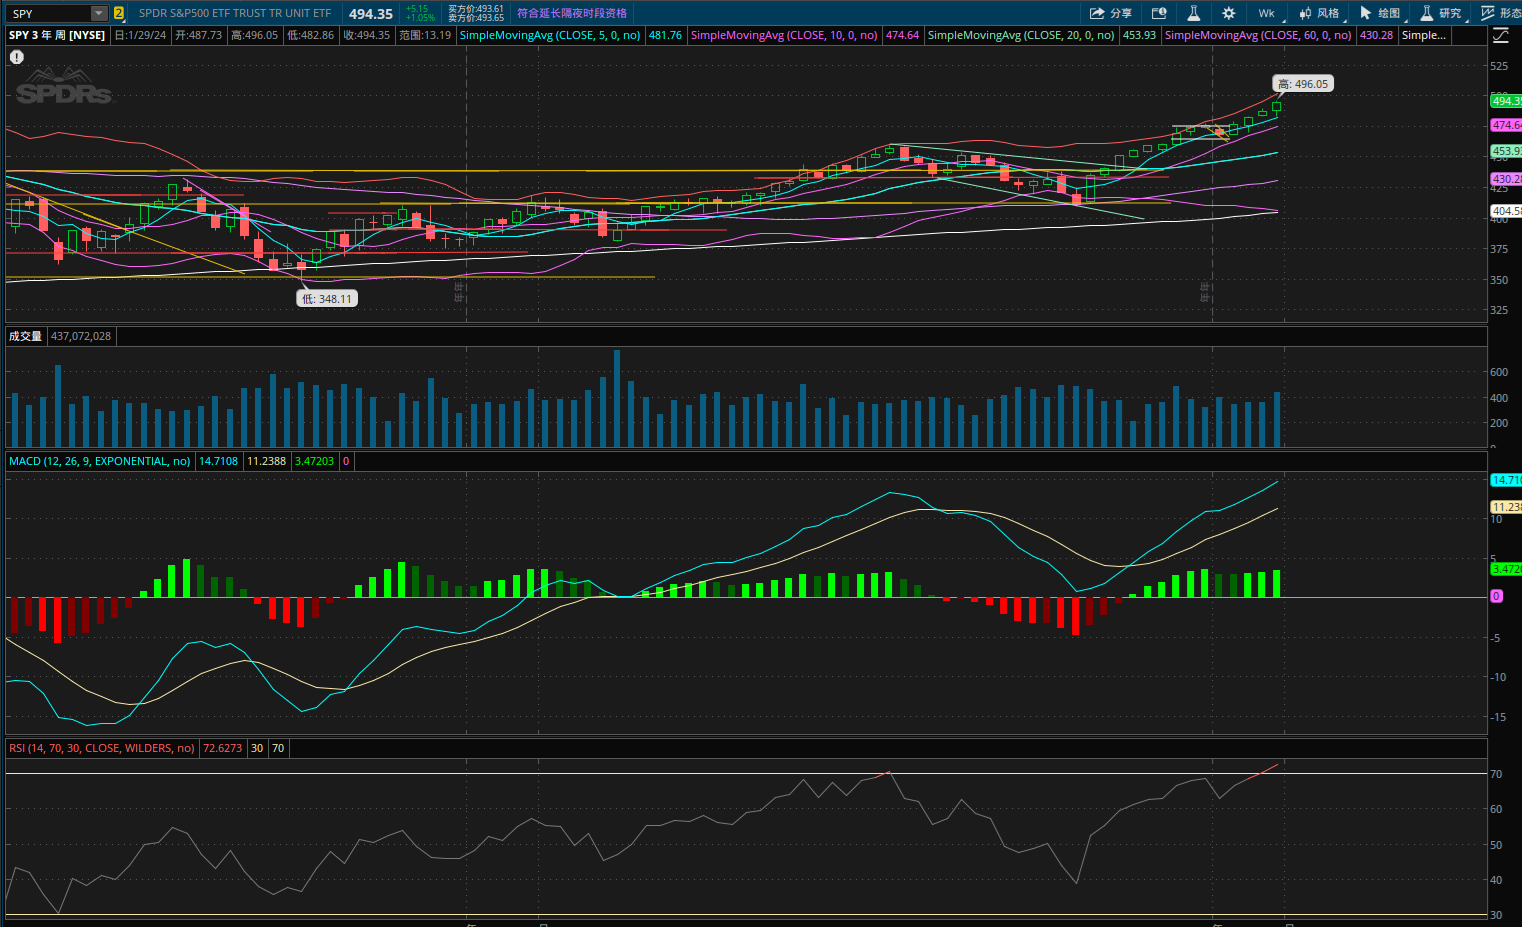Click the SMA 5 value 481.76
This screenshot has height=927, width=1522.
[x=665, y=35]
